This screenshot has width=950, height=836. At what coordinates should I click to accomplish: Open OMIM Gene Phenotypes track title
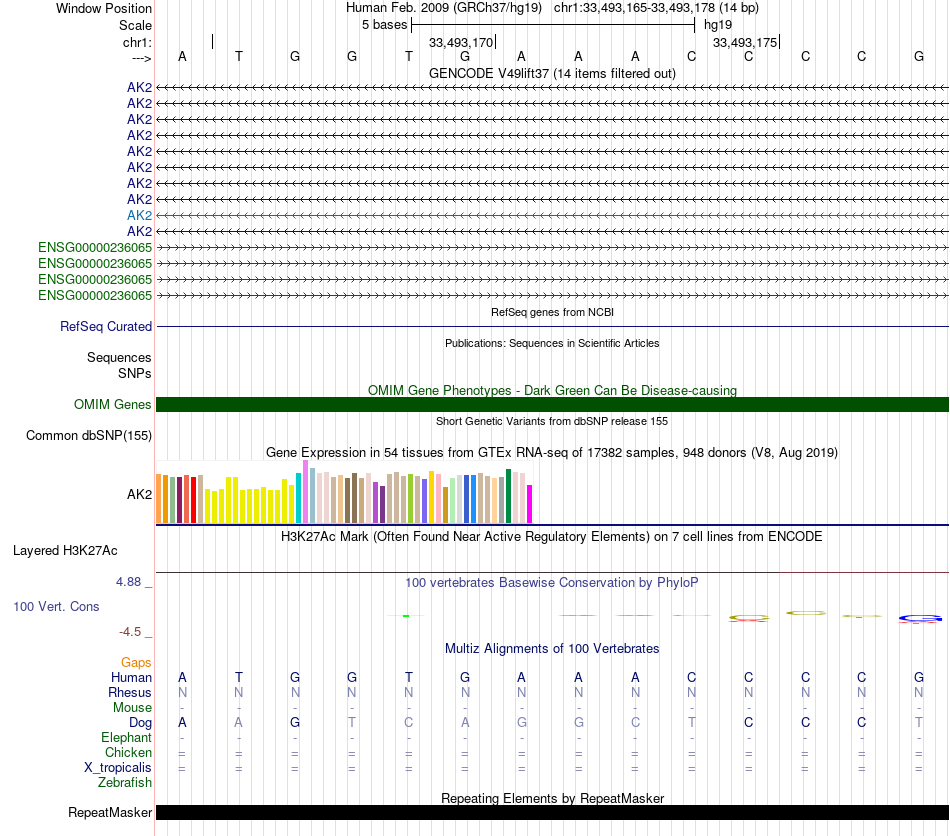tap(552, 390)
